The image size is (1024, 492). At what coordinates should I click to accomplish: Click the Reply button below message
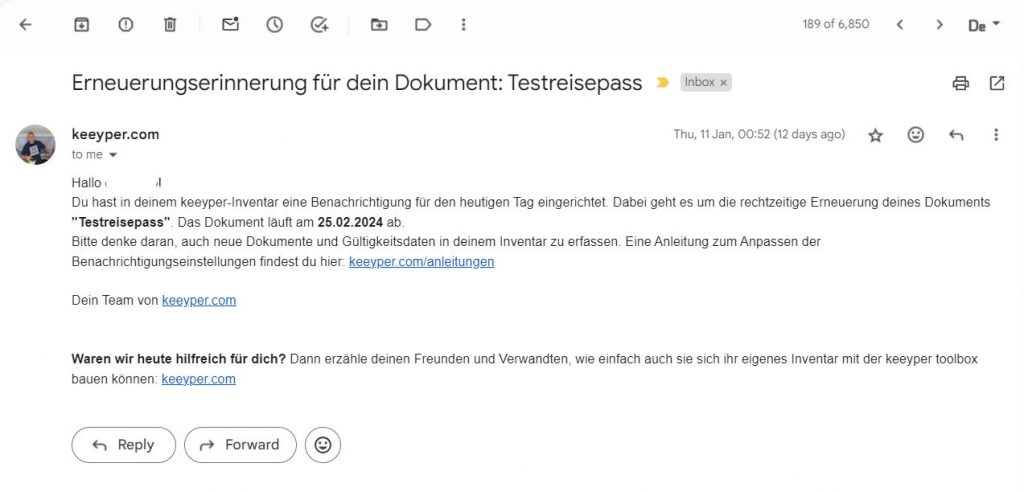[x=123, y=445]
